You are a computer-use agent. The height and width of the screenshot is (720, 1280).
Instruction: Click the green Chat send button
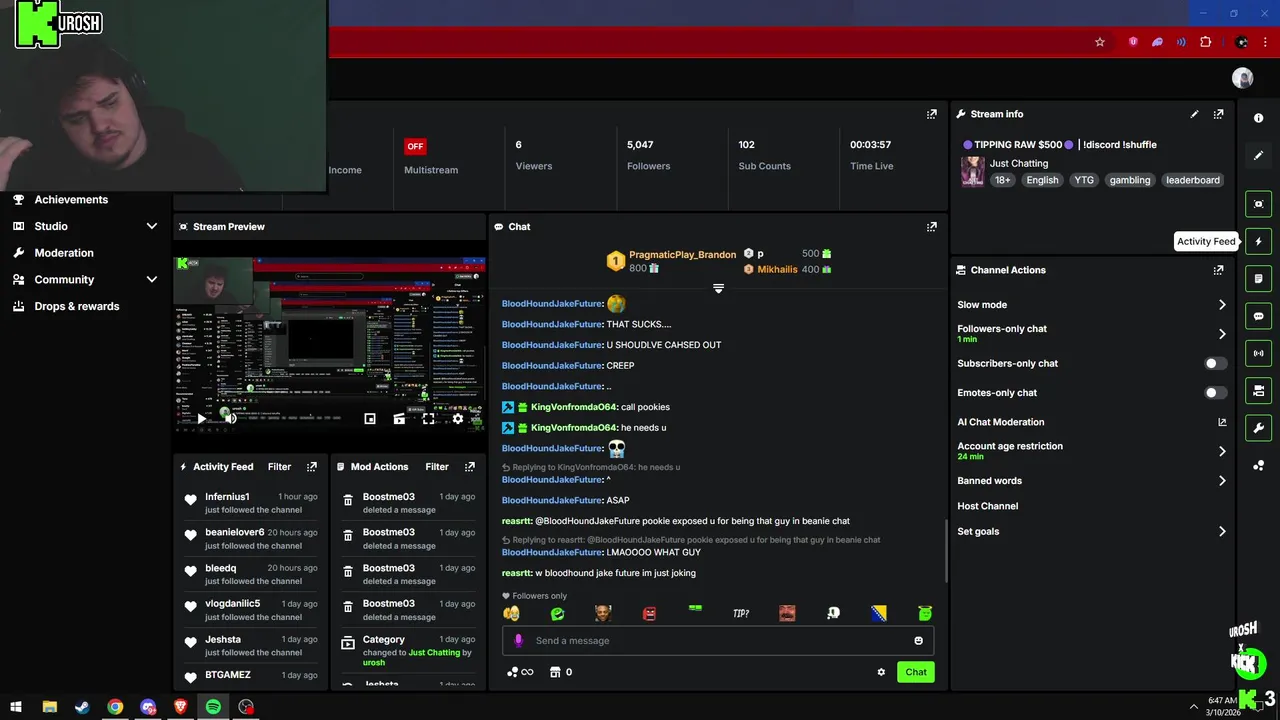tap(916, 672)
